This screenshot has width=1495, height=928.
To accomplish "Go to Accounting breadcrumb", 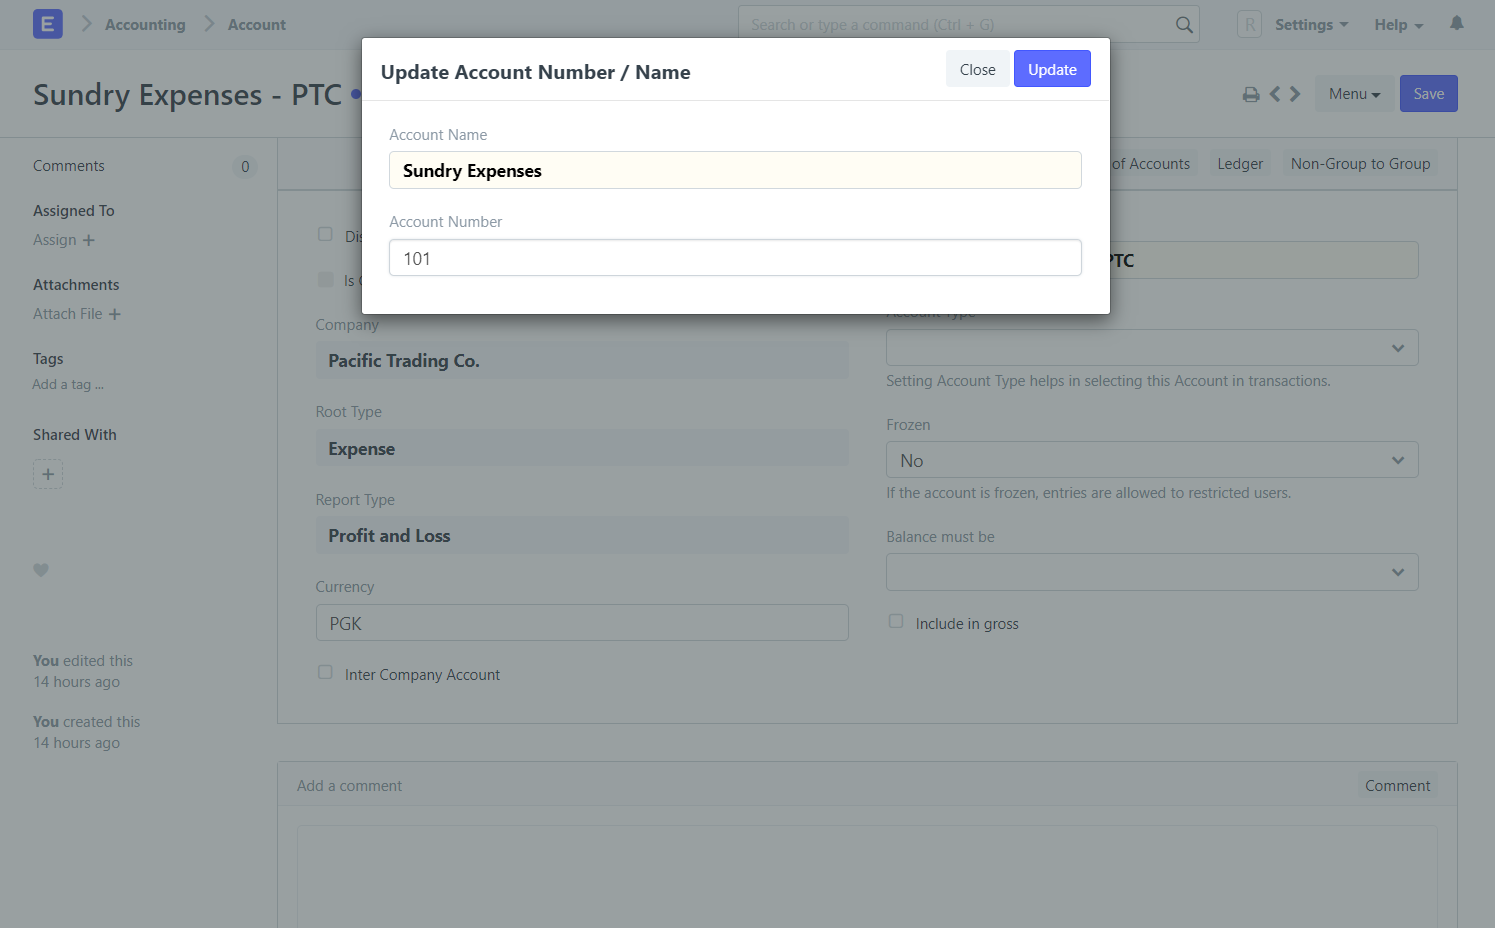I will [x=145, y=25].
